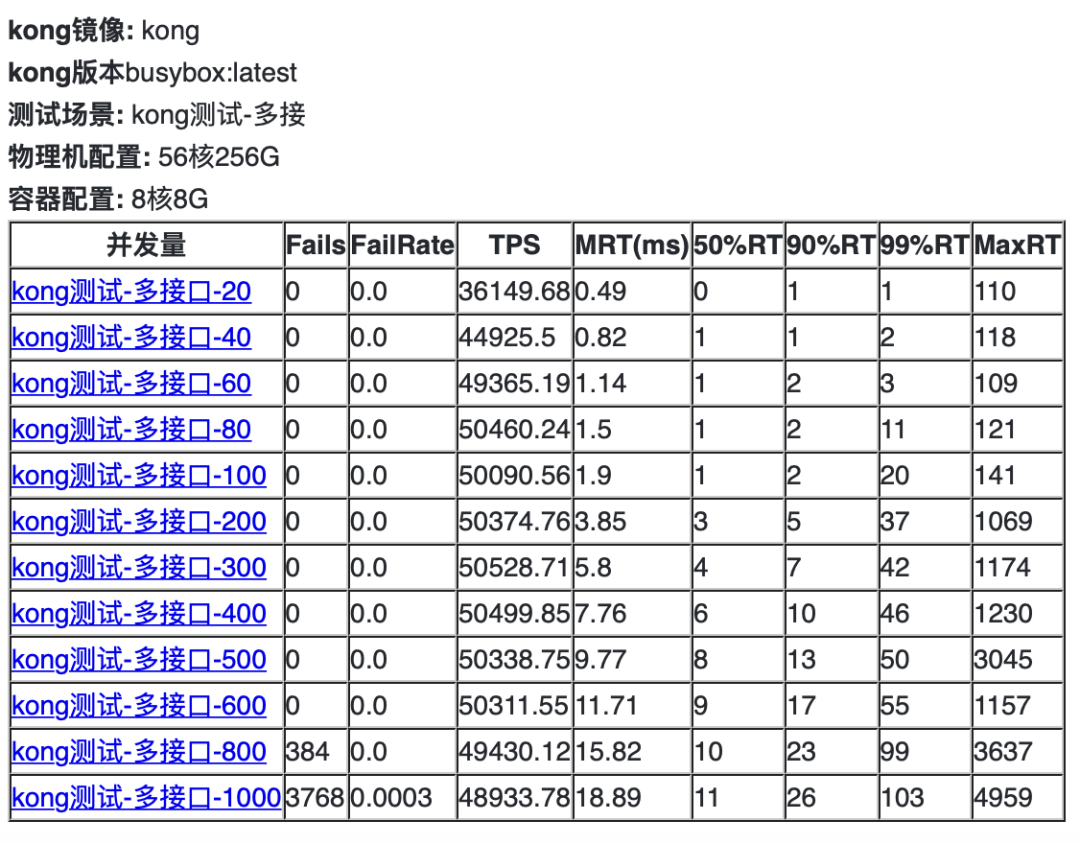Click the TPS column header
The width and height of the screenshot is (1080, 844).
tap(515, 245)
